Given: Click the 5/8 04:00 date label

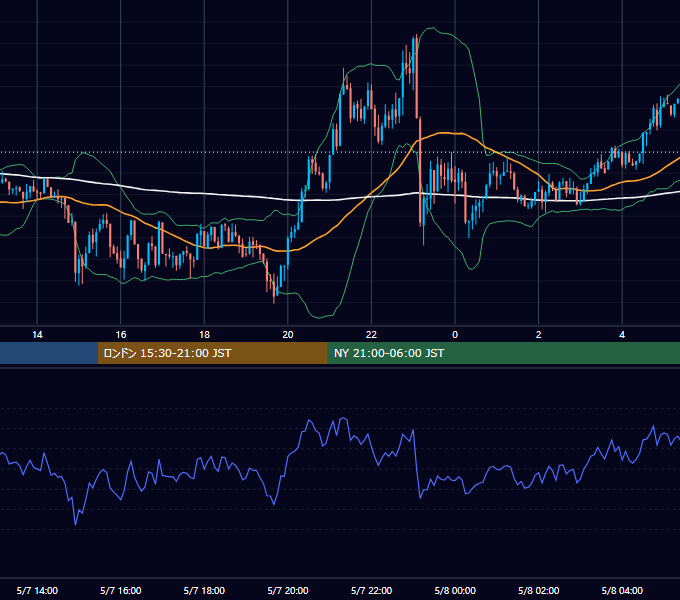Looking at the screenshot, I should click(x=622, y=590).
